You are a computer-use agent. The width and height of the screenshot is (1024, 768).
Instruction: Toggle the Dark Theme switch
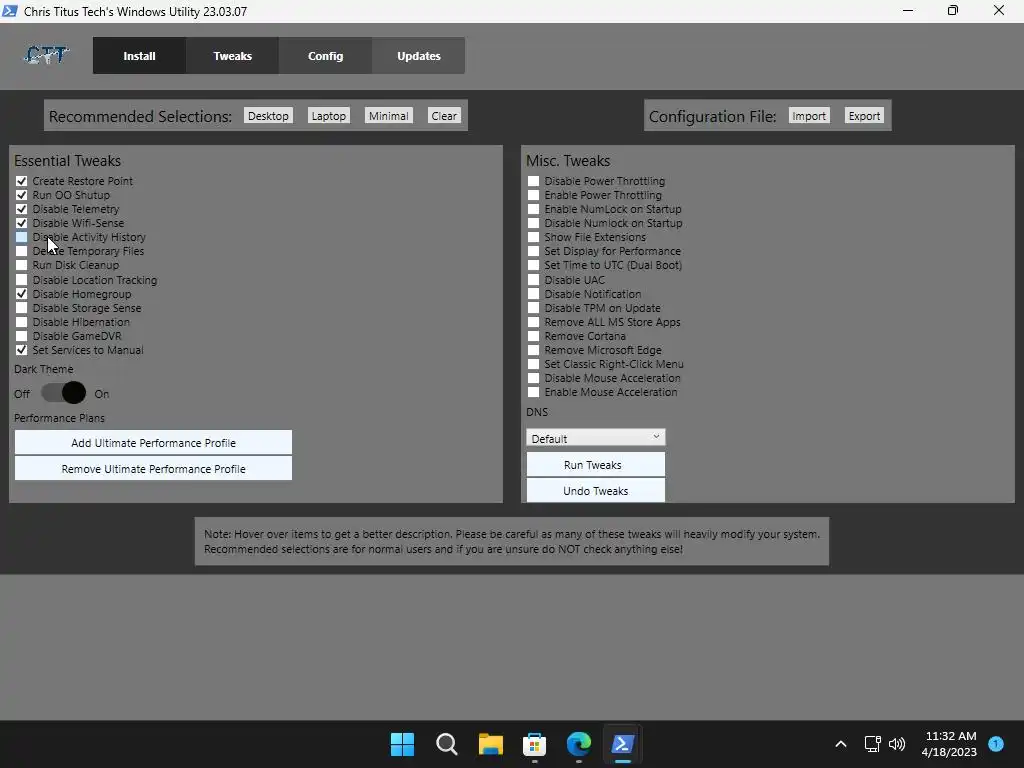[x=63, y=392]
